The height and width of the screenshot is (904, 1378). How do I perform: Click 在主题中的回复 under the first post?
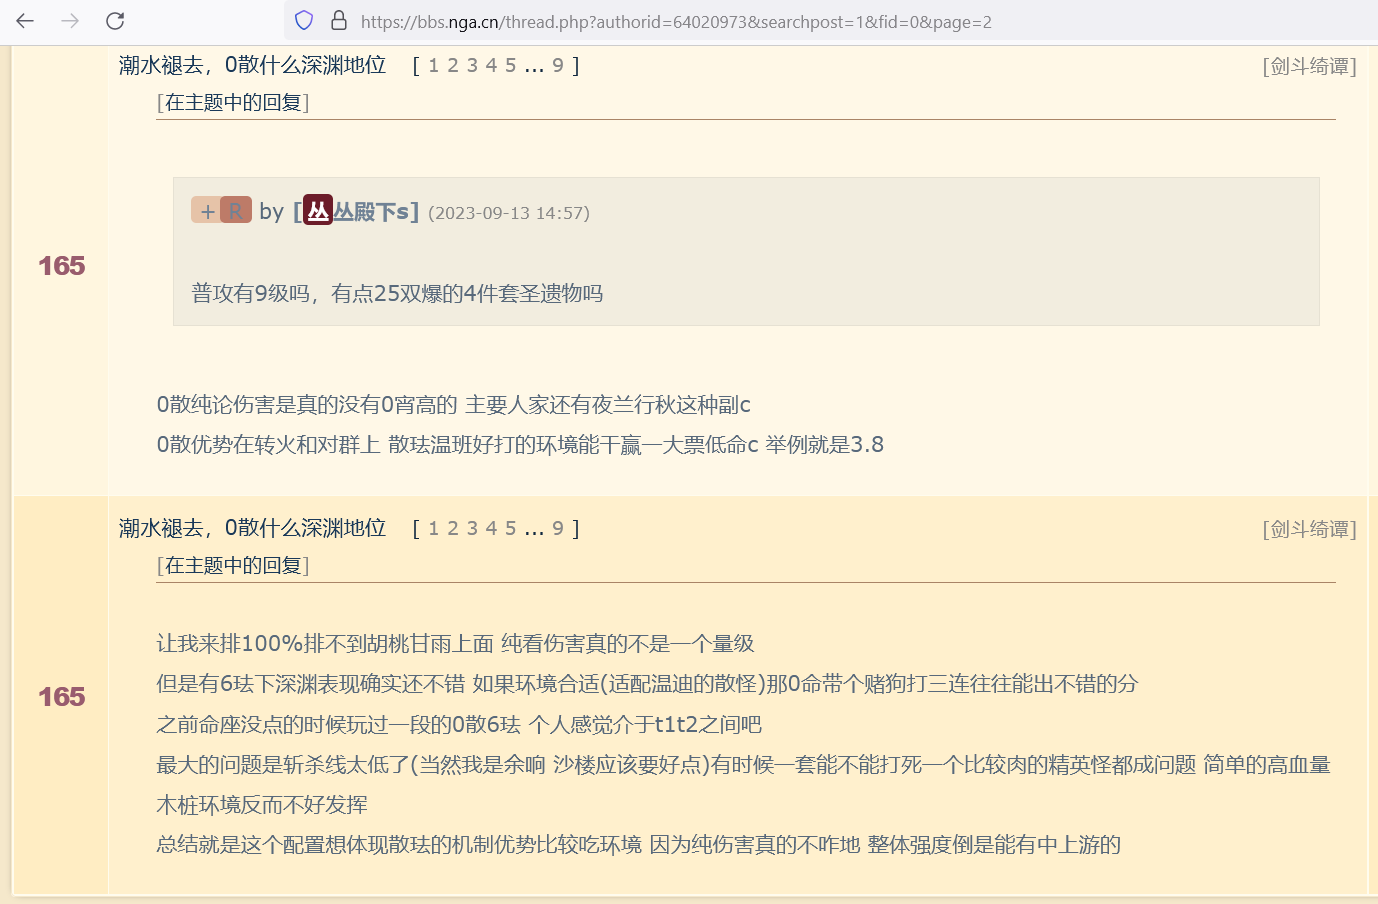[x=233, y=103]
